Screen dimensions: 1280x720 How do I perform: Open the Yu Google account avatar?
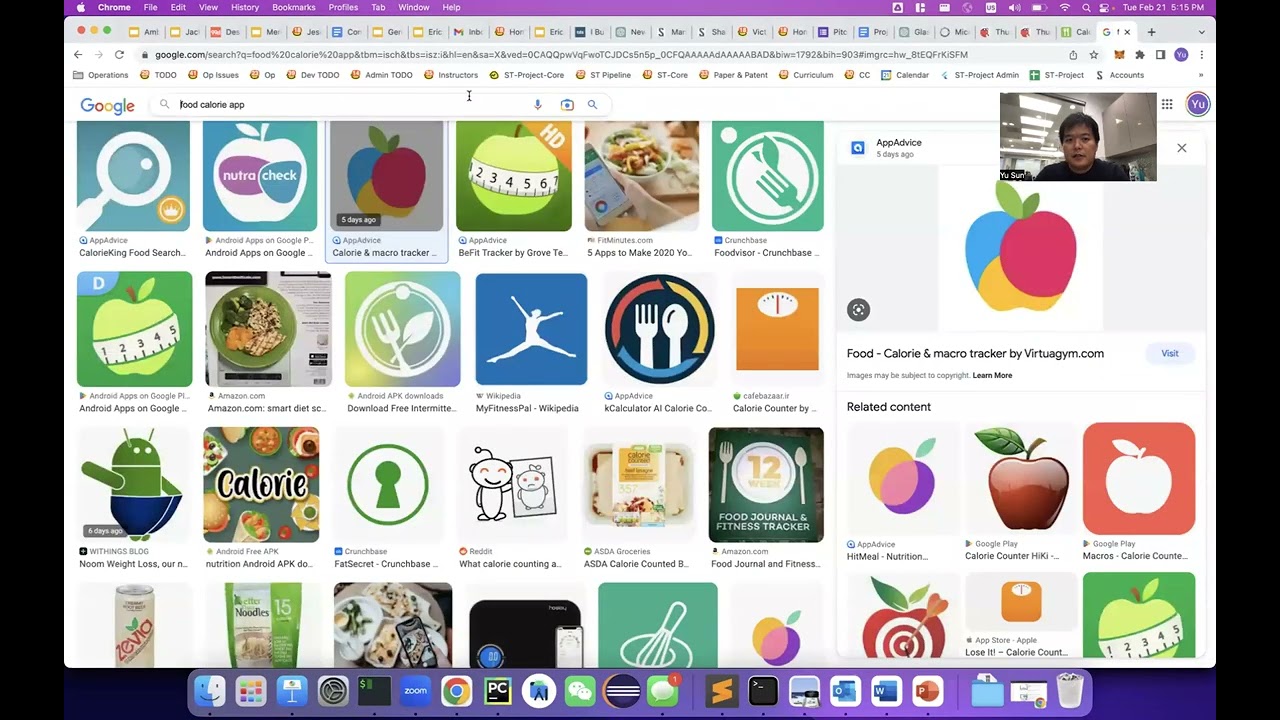1198,104
